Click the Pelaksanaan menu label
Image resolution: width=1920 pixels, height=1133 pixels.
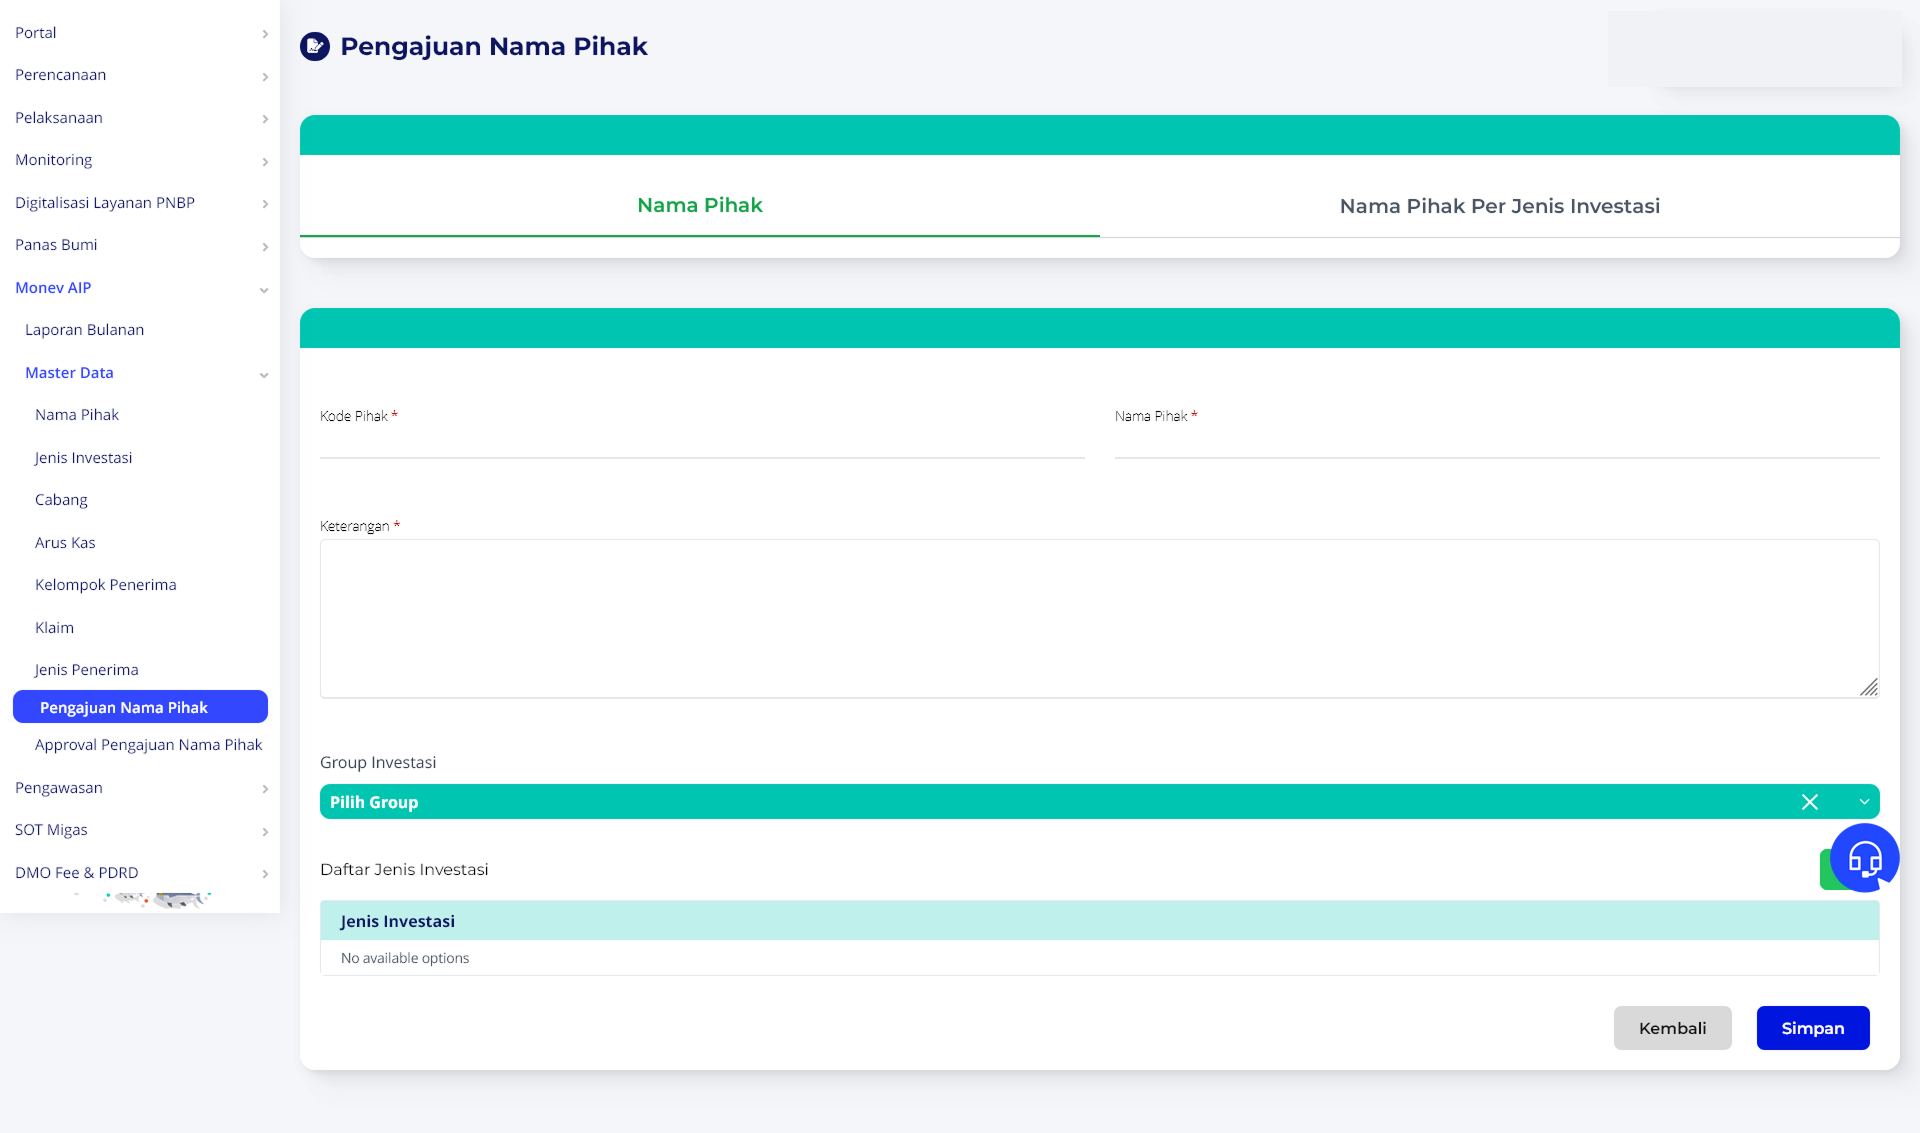(x=59, y=118)
